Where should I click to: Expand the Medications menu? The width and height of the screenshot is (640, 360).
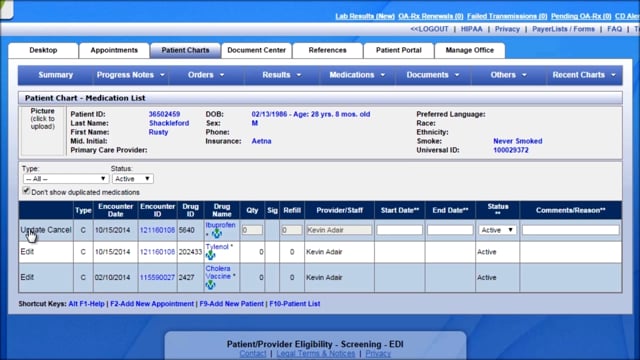[357, 75]
